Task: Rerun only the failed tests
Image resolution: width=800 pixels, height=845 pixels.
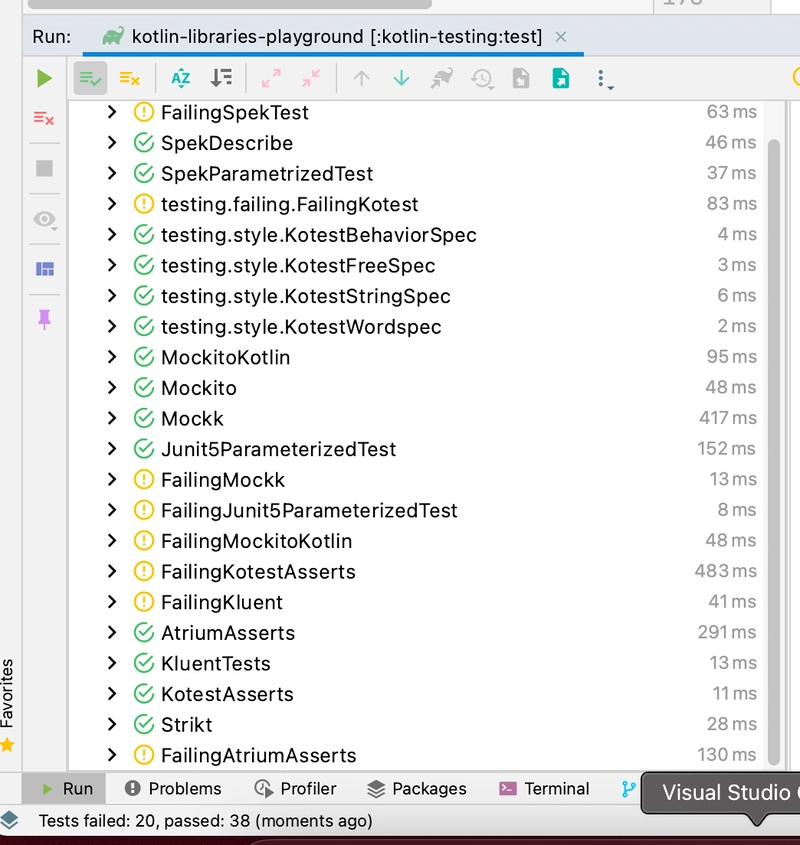Action: click(x=44, y=119)
